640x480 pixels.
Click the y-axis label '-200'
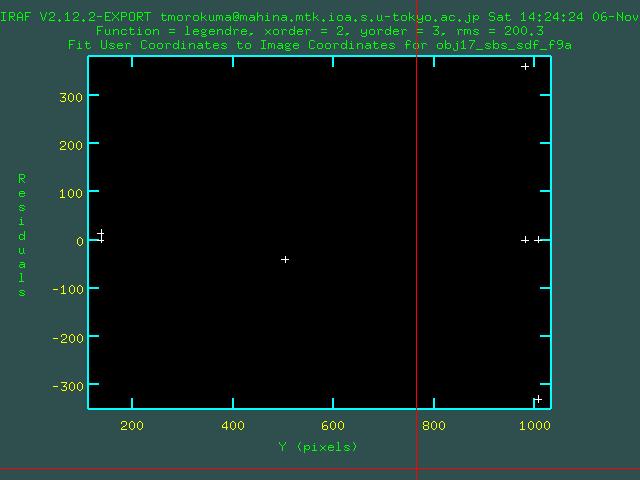(68, 338)
